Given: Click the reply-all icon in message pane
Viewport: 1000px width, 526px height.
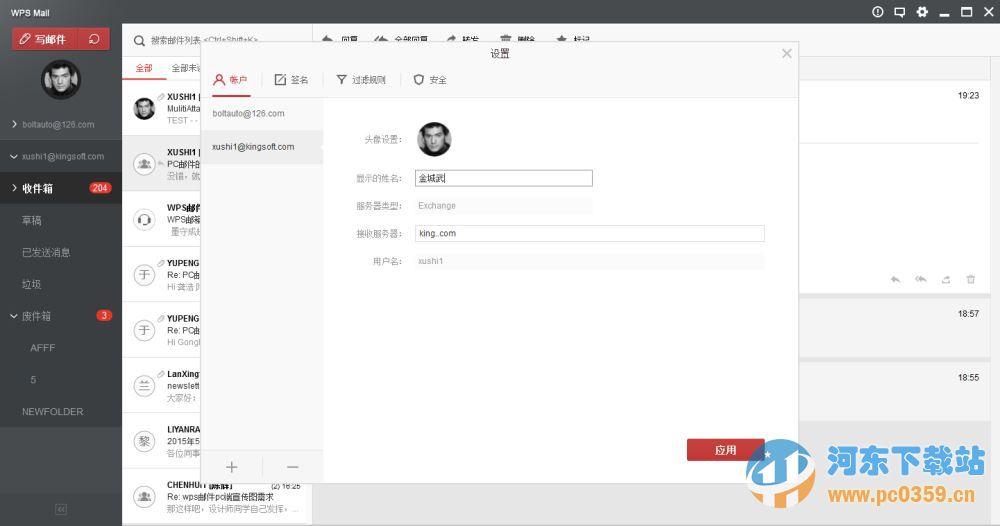Looking at the screenshot, I should pos(921,279).
